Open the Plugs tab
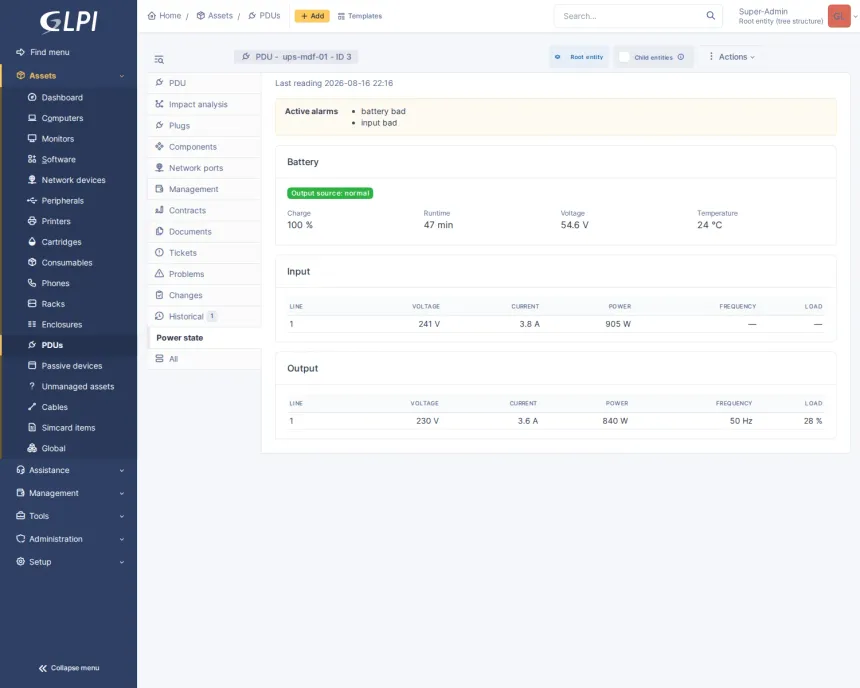 (204, 126)
